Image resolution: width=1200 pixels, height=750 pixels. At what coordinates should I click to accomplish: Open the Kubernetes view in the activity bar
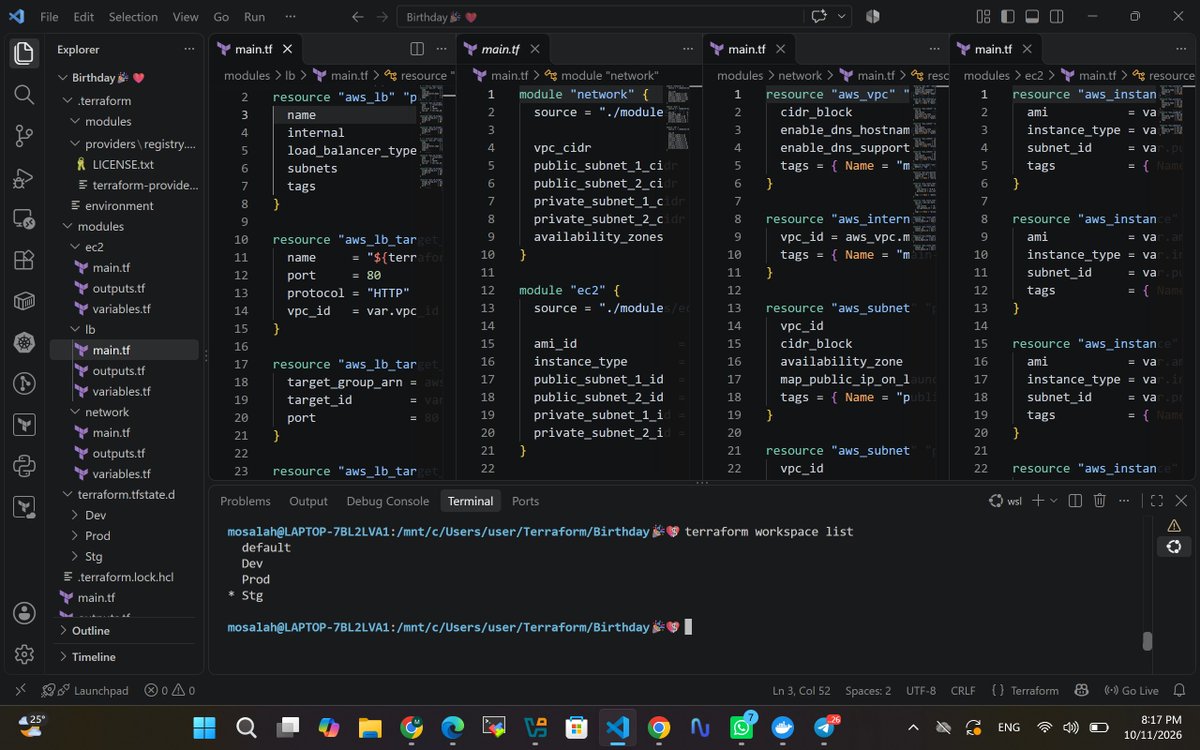24,343
